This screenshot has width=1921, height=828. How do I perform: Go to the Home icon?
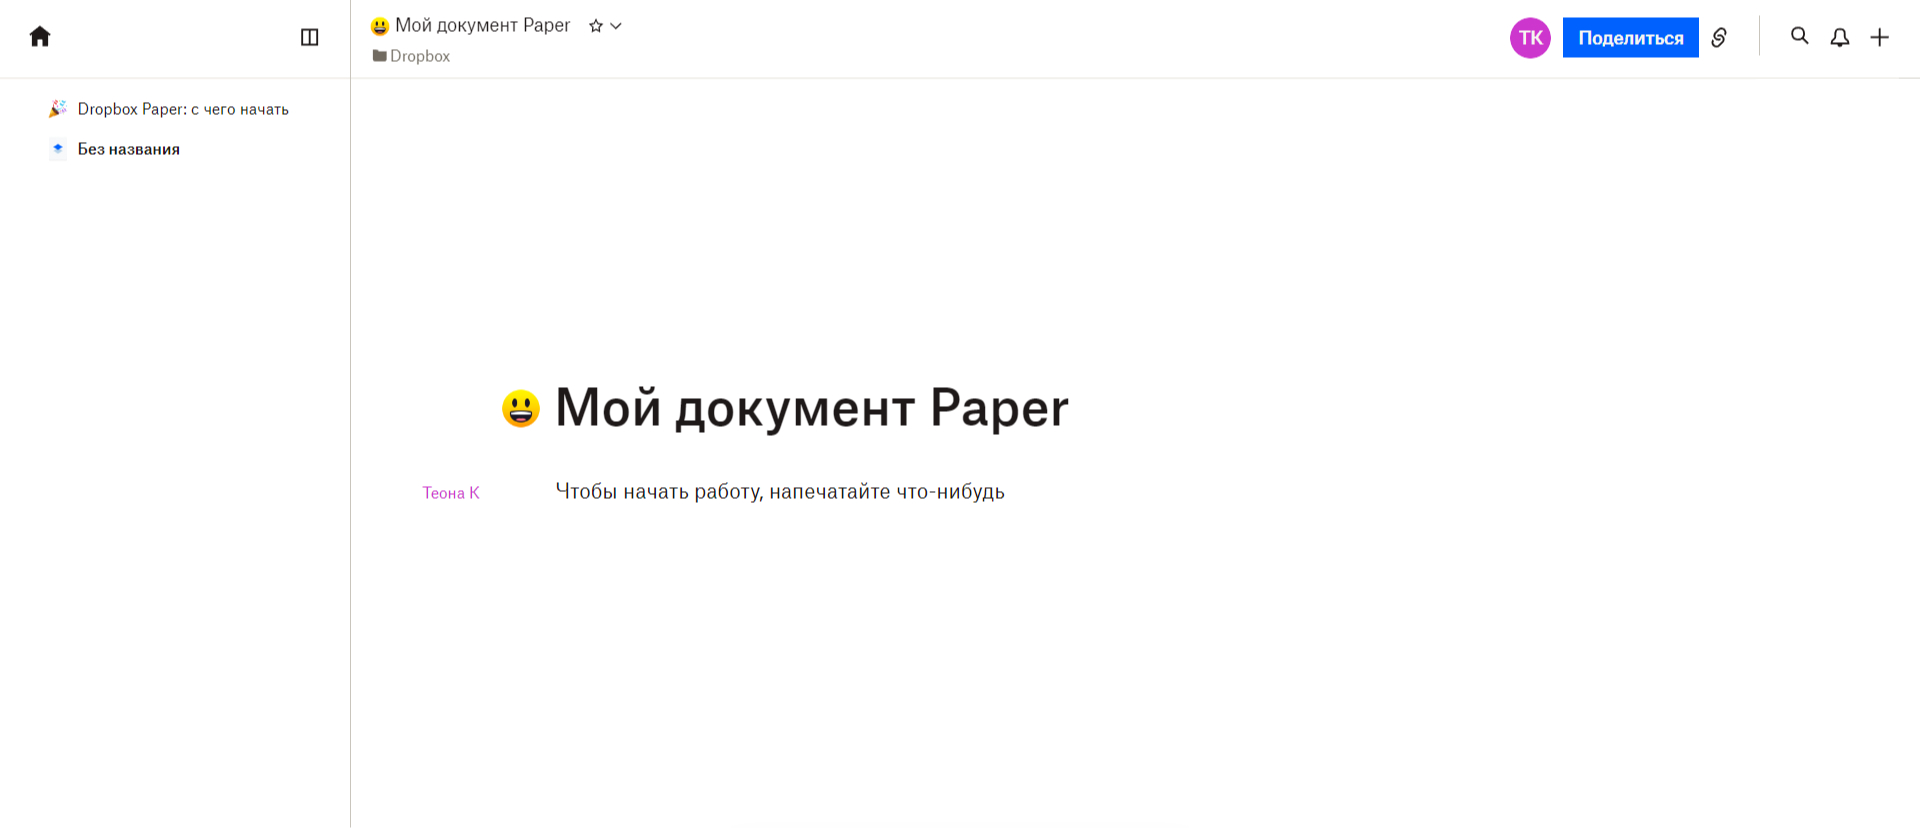(40, 37)
